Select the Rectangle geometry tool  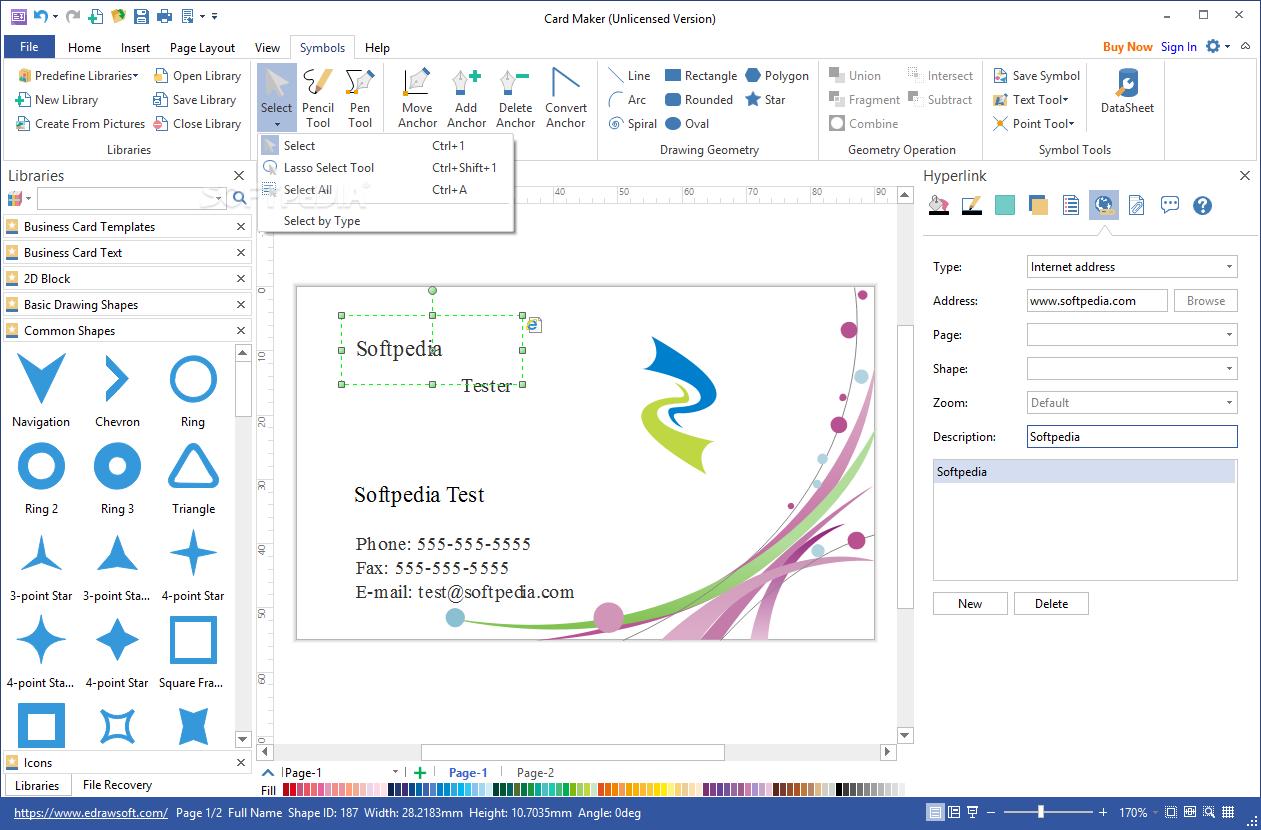701,76
